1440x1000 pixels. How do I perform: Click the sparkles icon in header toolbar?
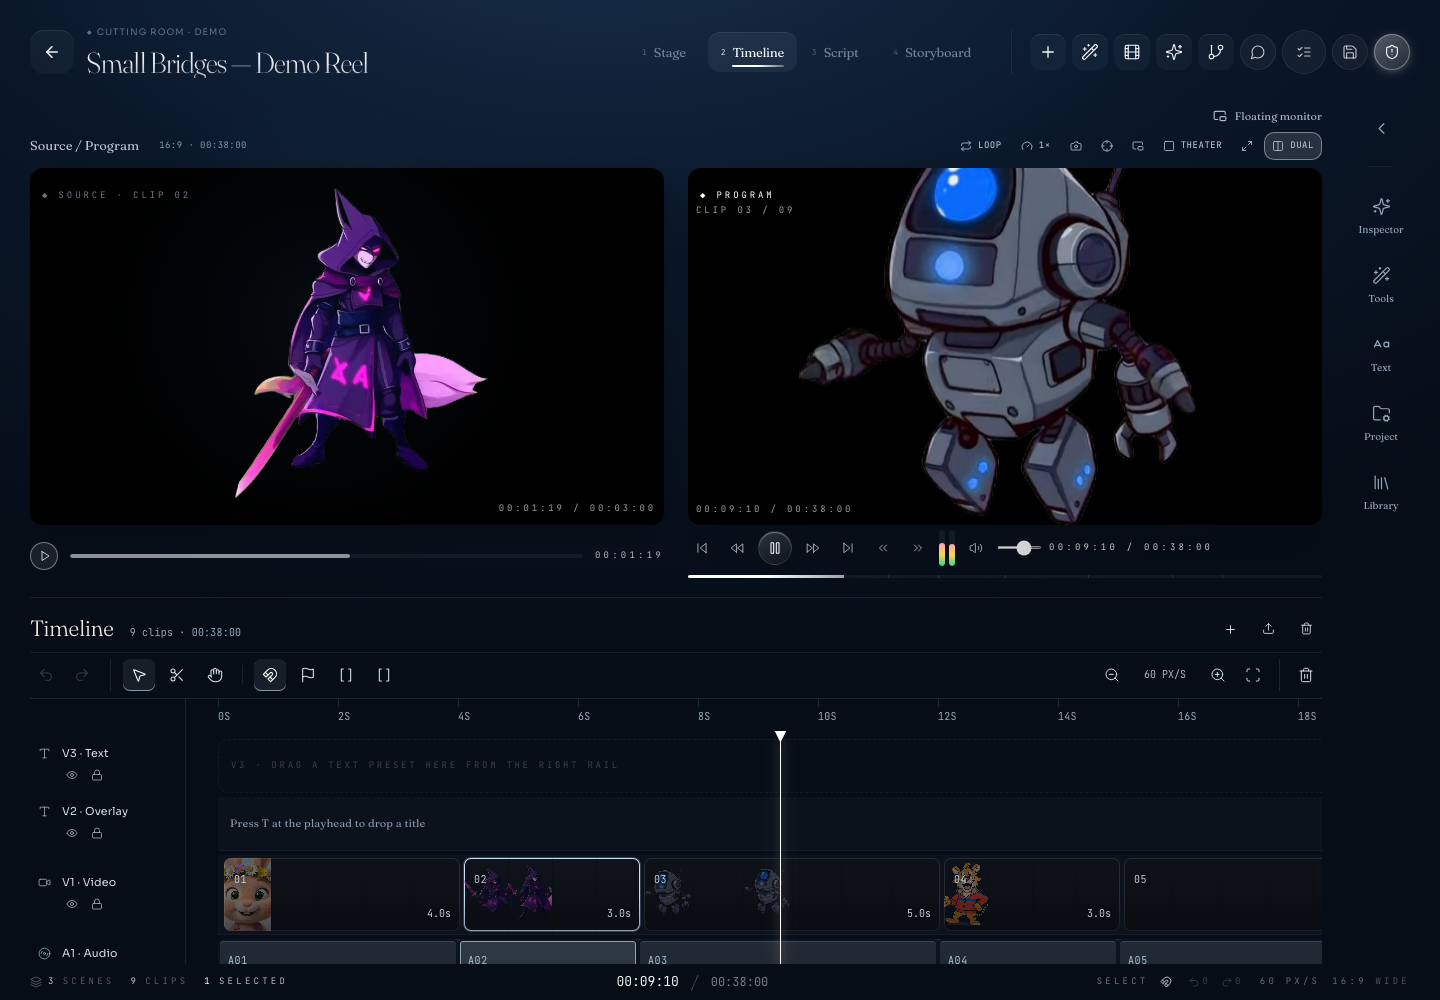1174,52
